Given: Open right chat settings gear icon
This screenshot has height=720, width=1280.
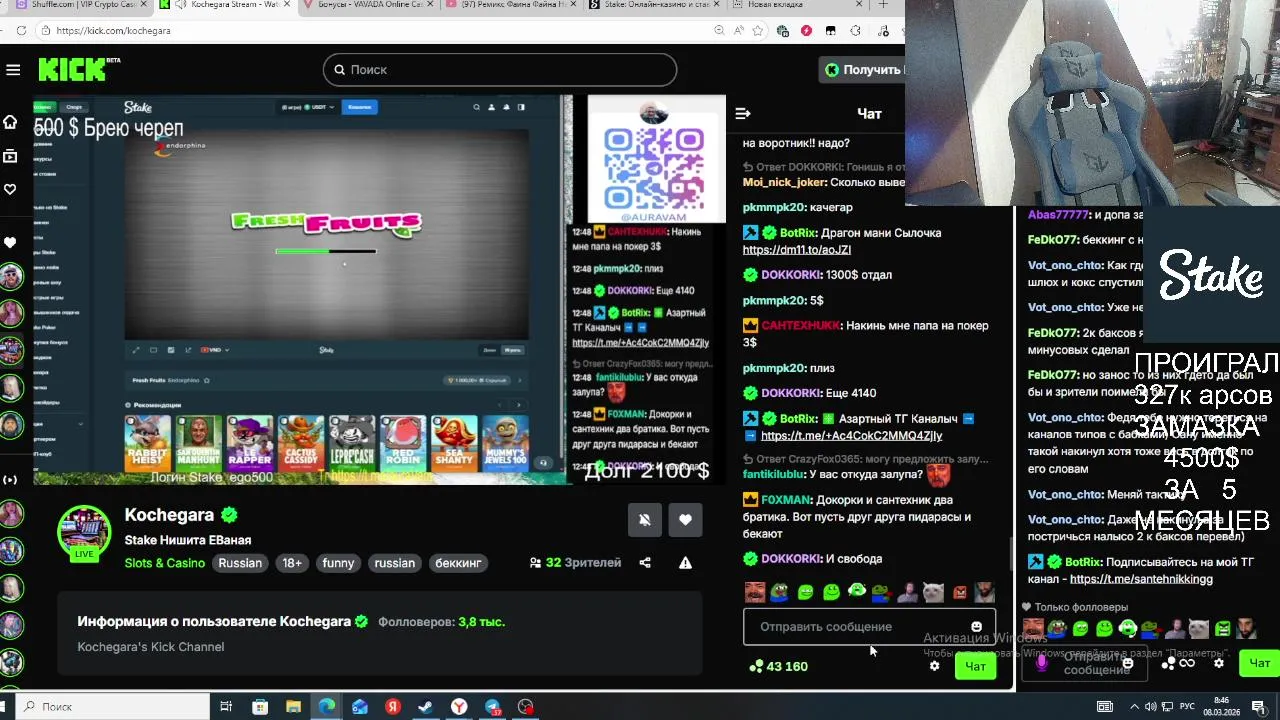Looking at the screenshot, I should [1218, 663].
